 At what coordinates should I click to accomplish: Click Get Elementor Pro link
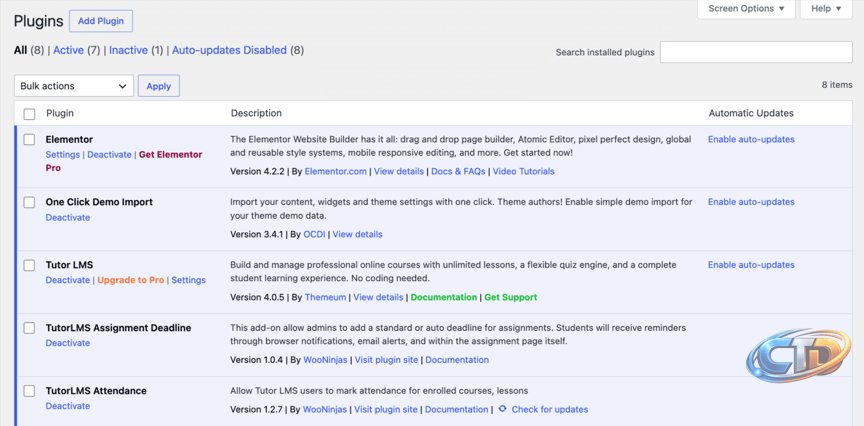[124, 161]
